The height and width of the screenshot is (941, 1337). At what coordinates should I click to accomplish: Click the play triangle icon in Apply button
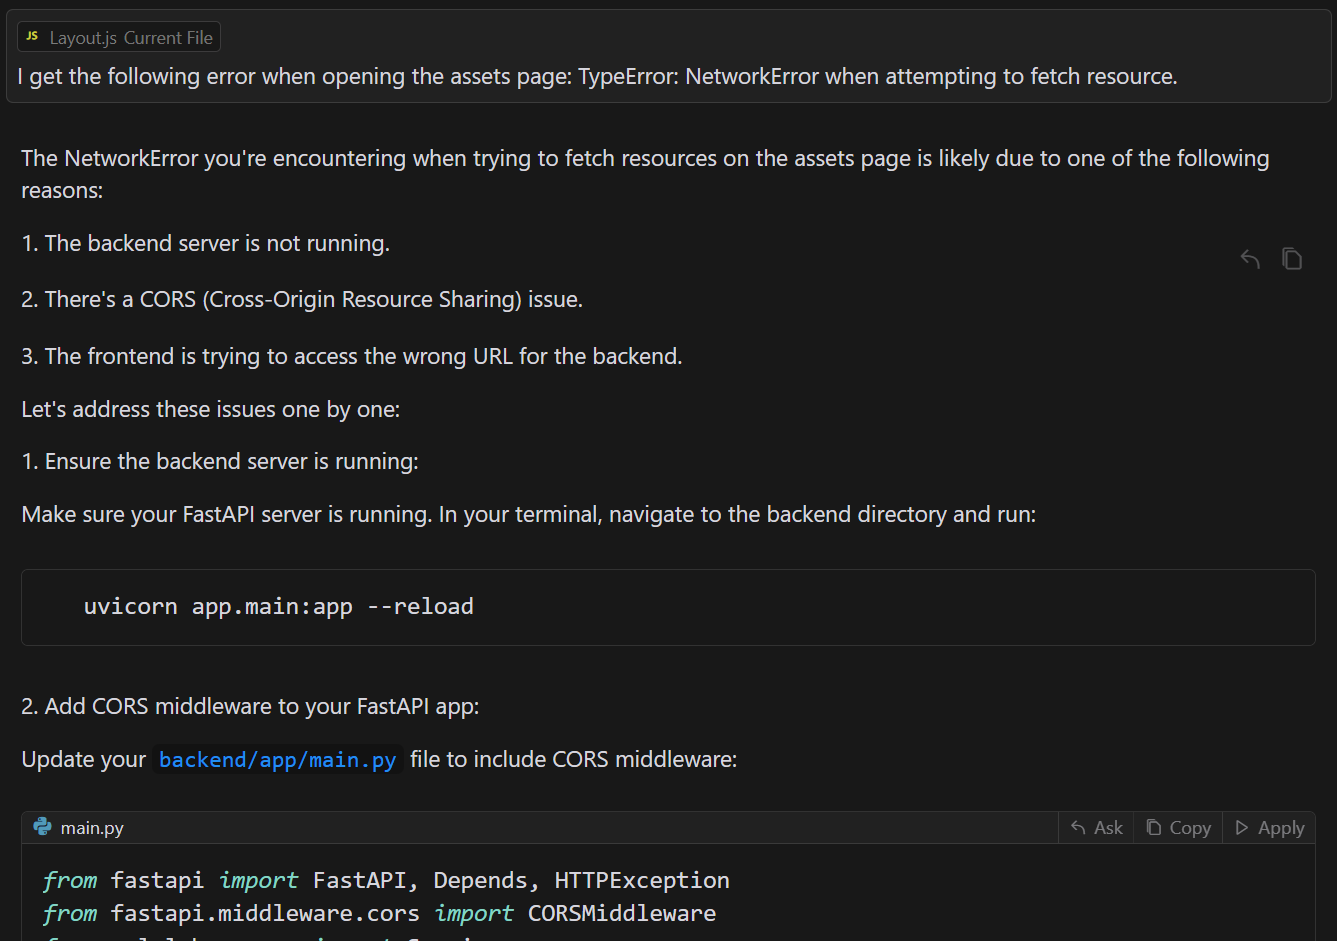point(1242,828)
